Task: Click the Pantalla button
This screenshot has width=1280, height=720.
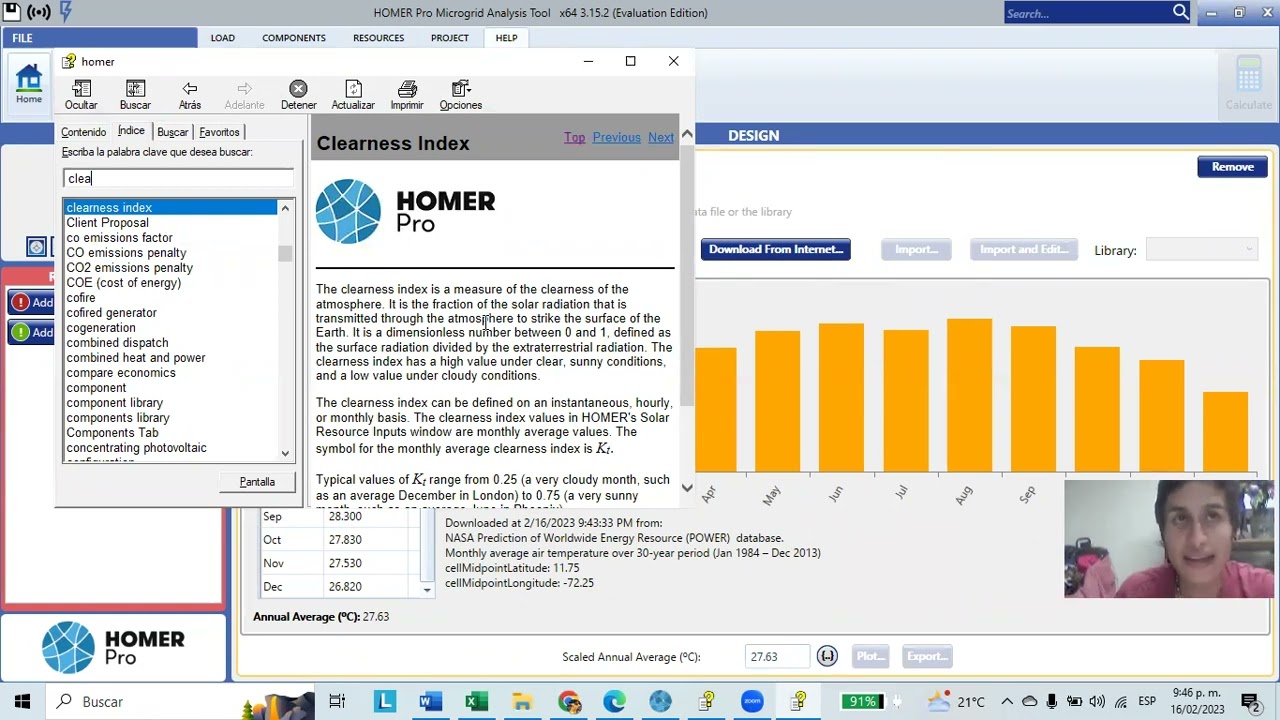Action: coord(257,482)
